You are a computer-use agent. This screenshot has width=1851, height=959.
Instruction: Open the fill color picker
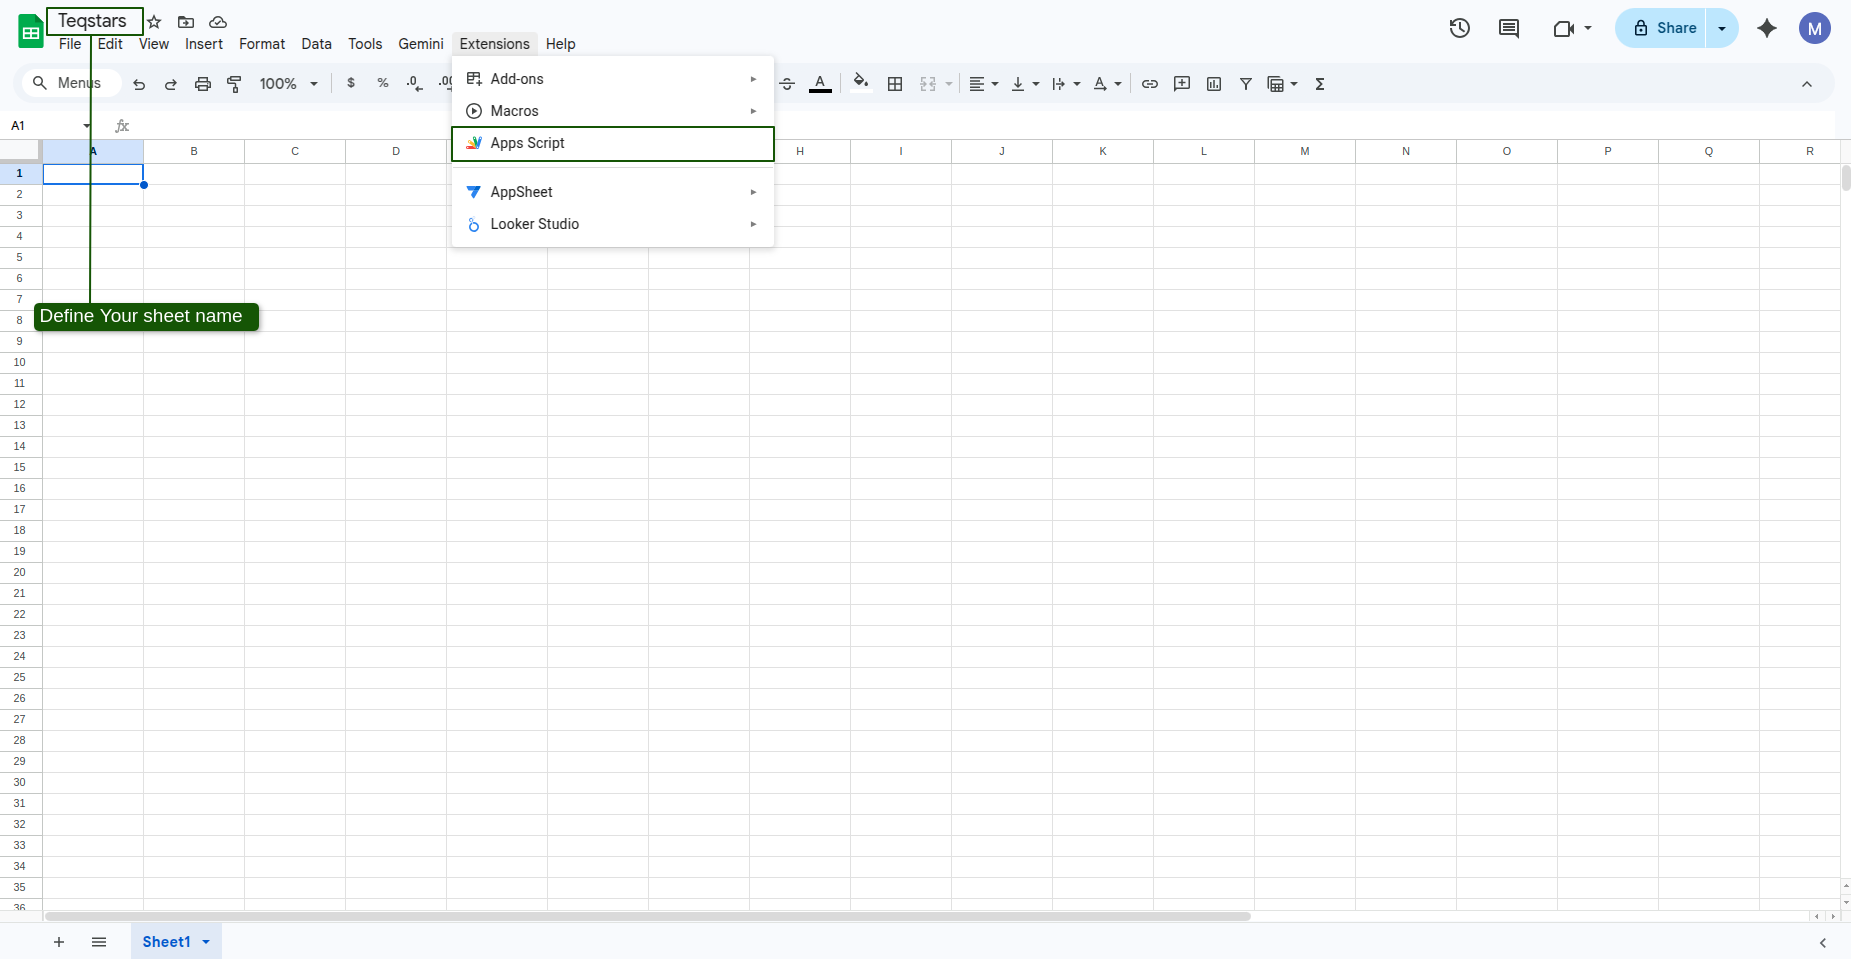click(861, 84)
